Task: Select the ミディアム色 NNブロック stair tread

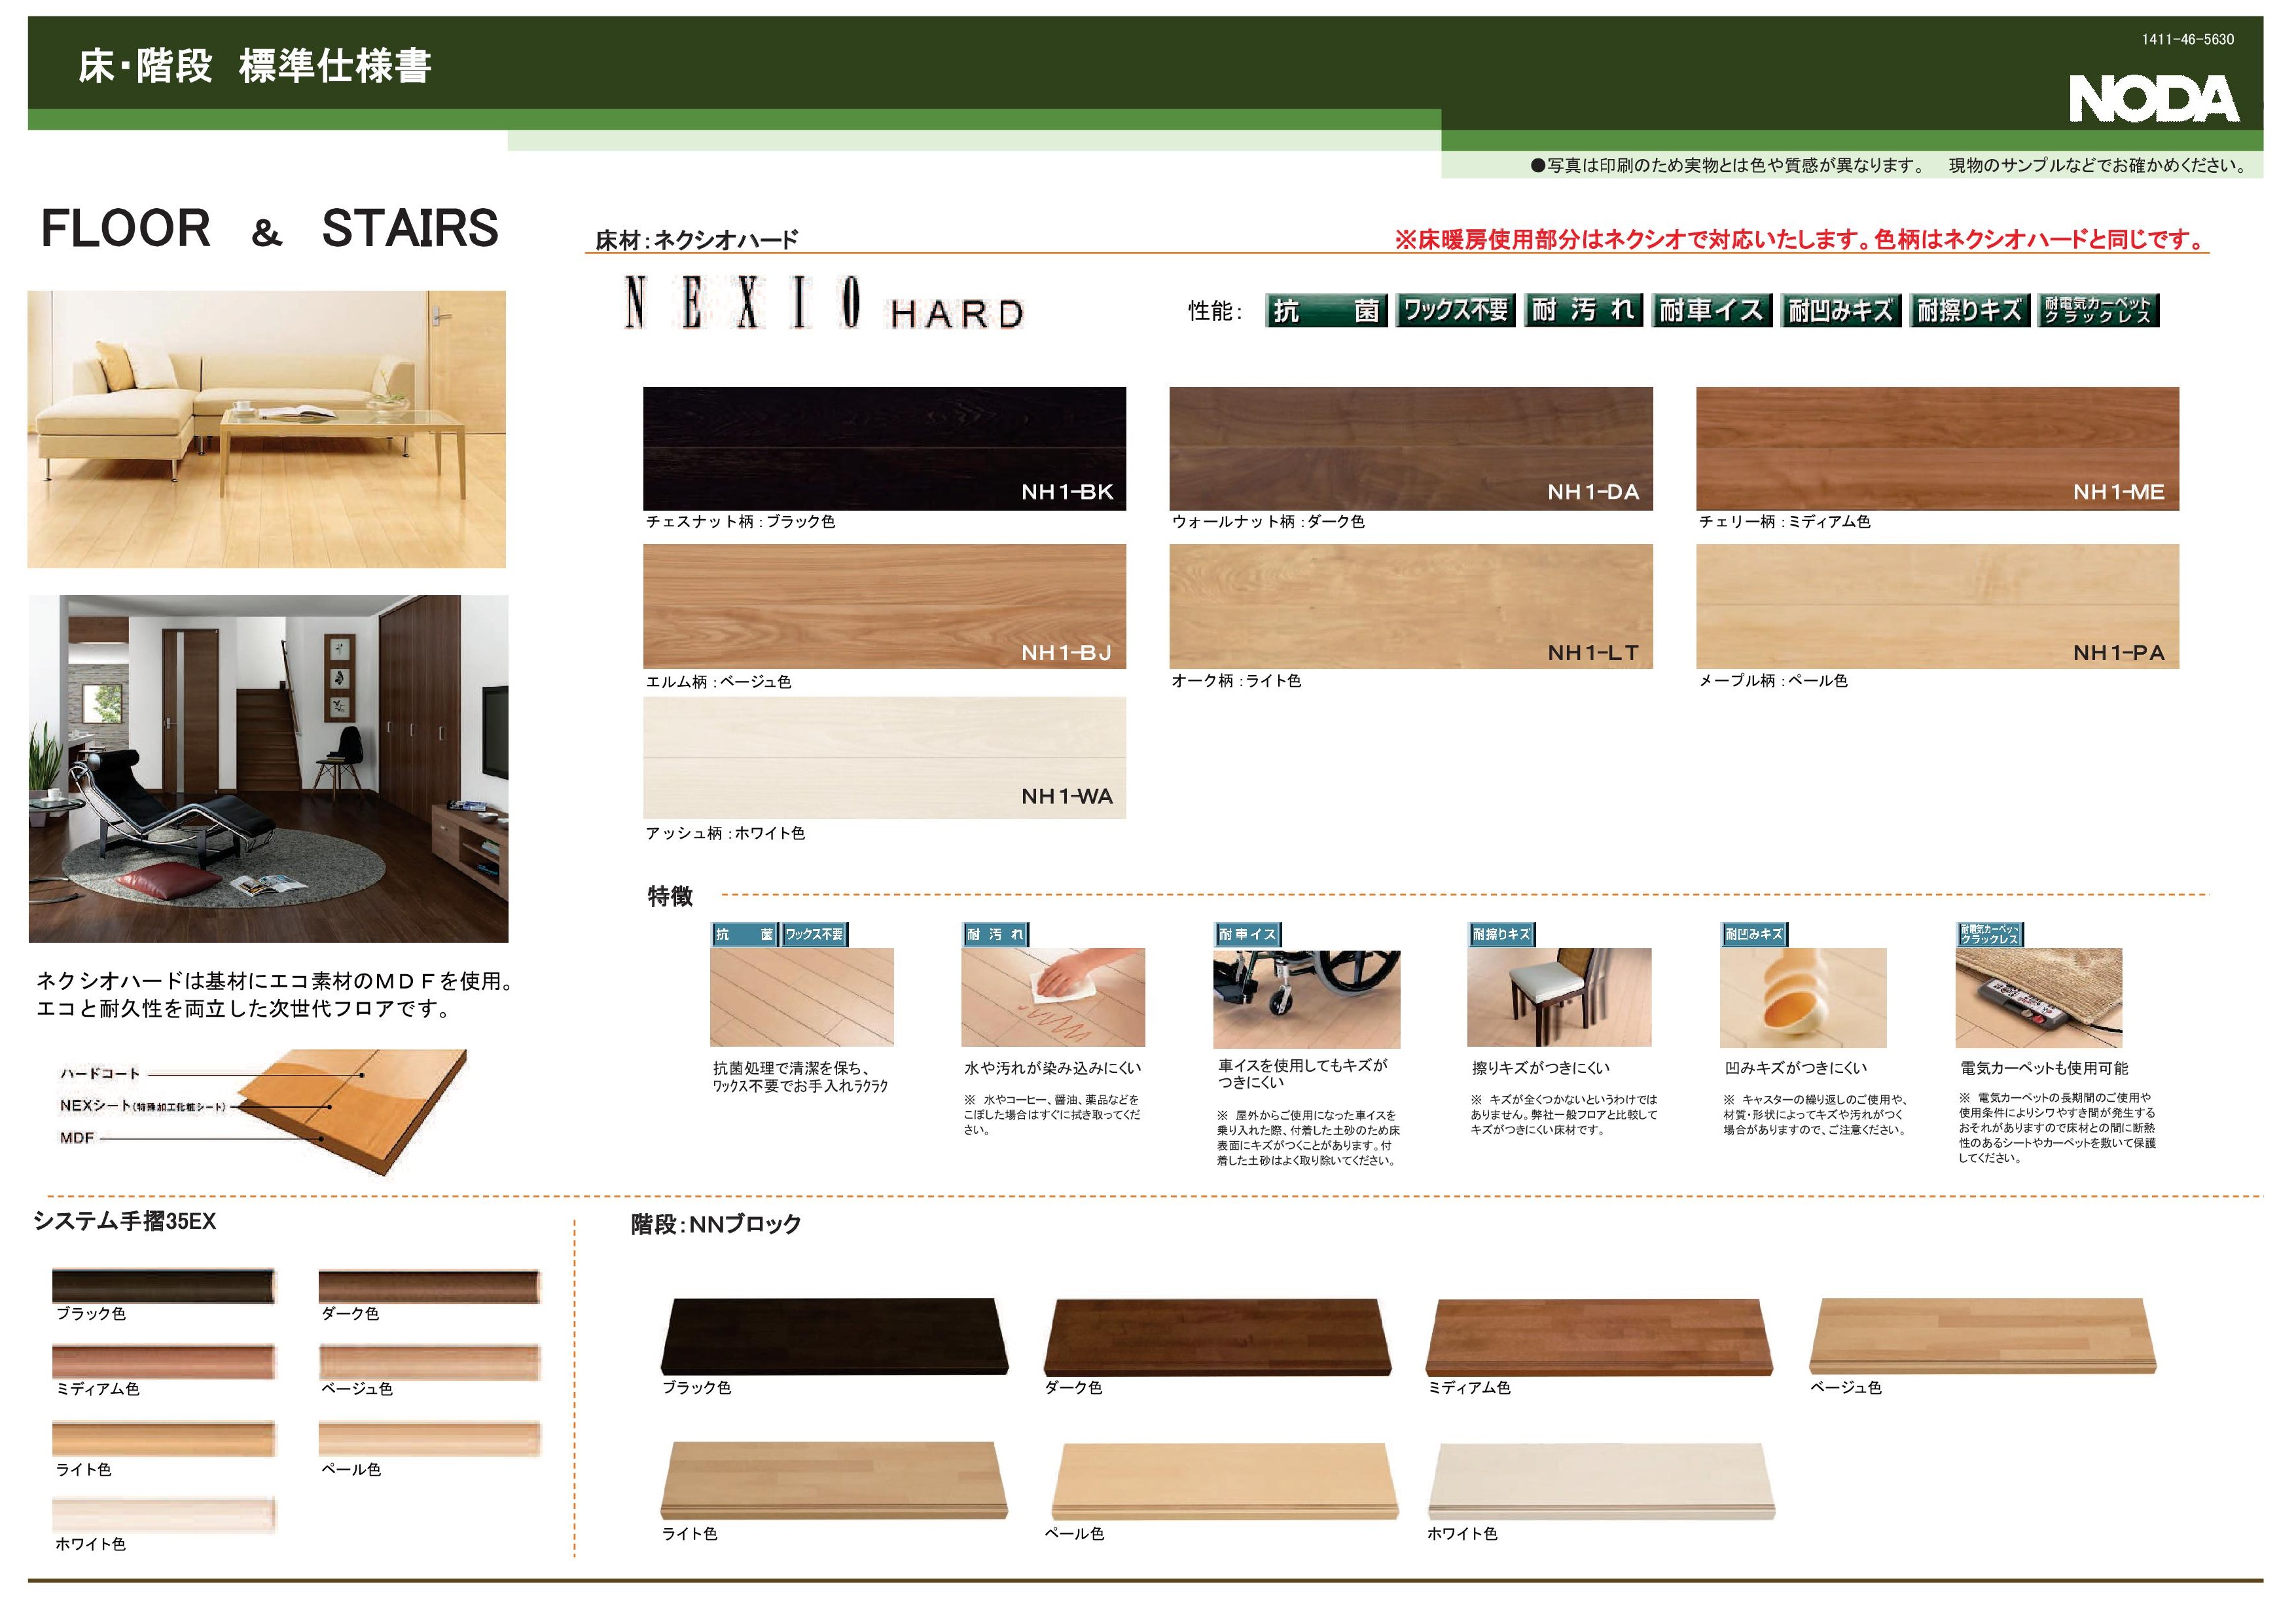Action: point(1599,1337)
